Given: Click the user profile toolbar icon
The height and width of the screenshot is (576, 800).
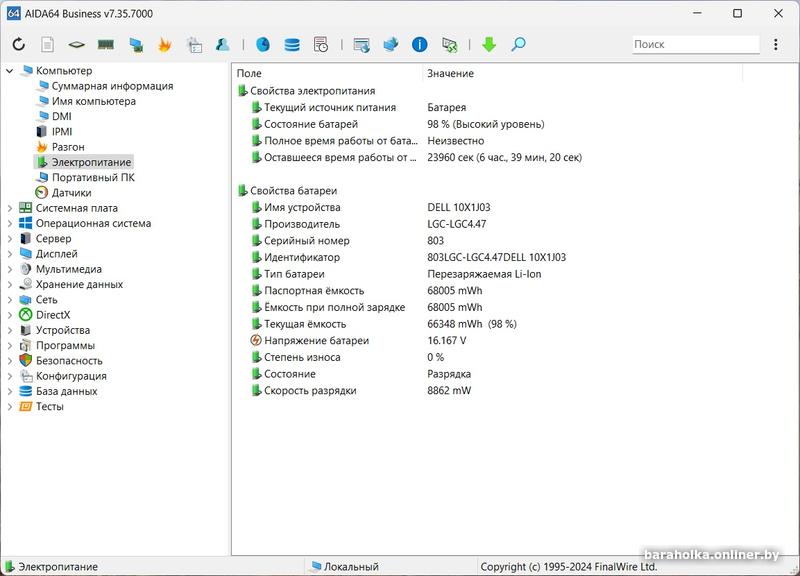Looking at the screenshot, I should (x=222, y=44).
